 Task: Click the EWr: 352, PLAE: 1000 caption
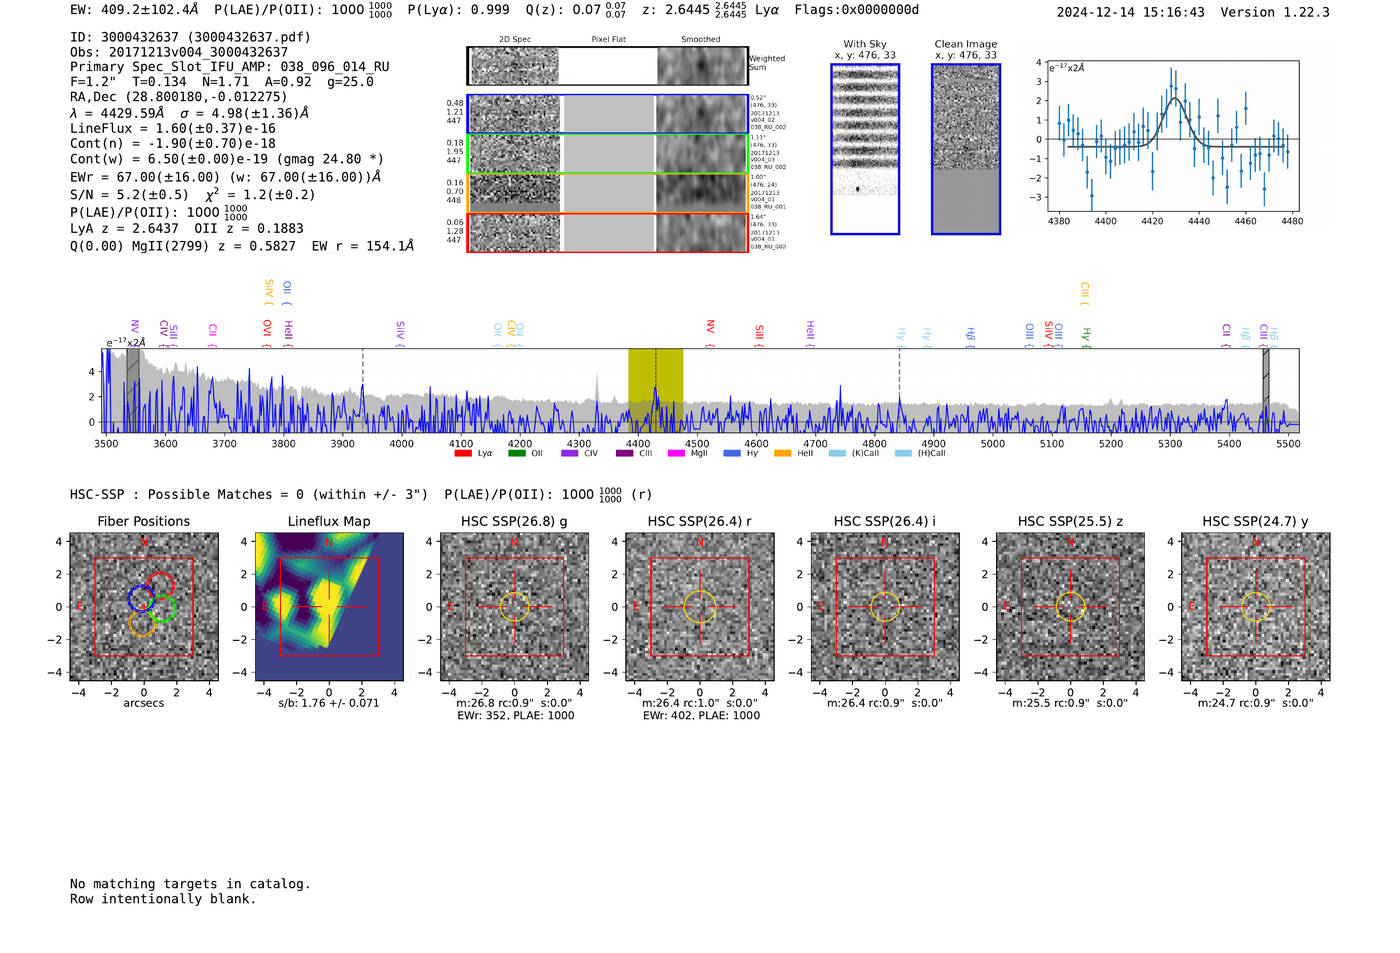[516, 715]
